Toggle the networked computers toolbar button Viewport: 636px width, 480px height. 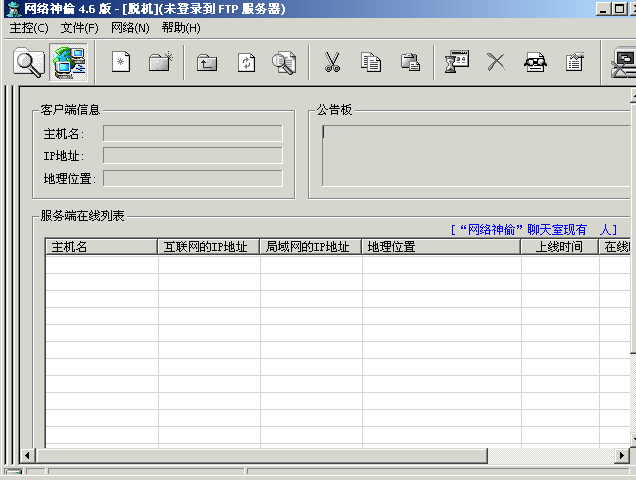point(69,62)
